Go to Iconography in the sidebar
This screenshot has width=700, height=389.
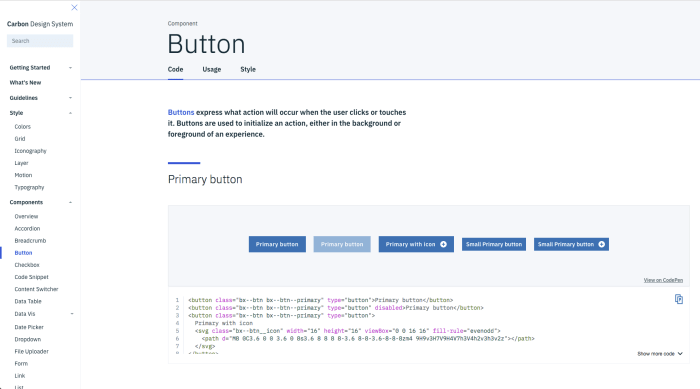click(30, 151)
